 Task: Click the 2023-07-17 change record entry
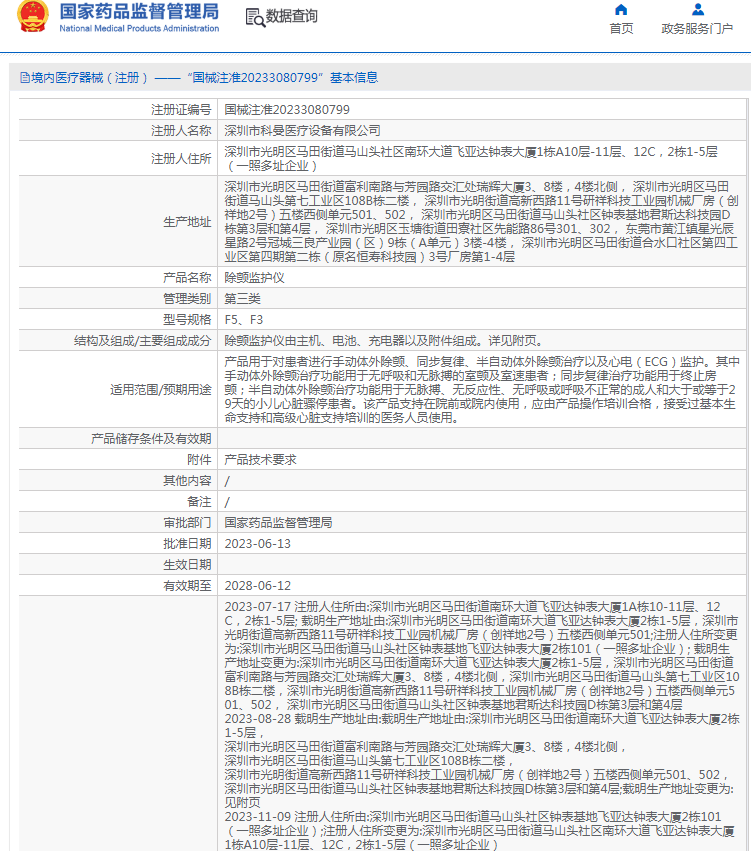pyautogui.click(x=482, y=656)
